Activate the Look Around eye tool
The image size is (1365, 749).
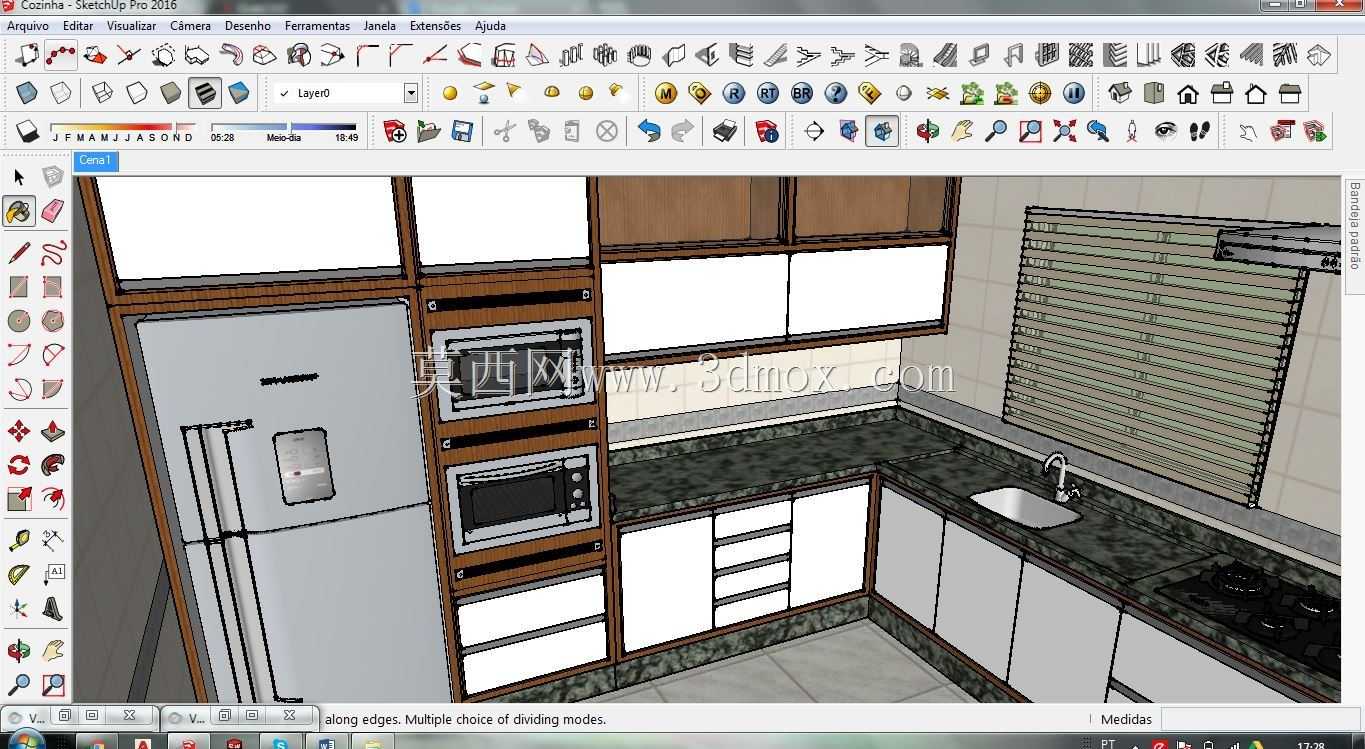[x=1166, y=131]
